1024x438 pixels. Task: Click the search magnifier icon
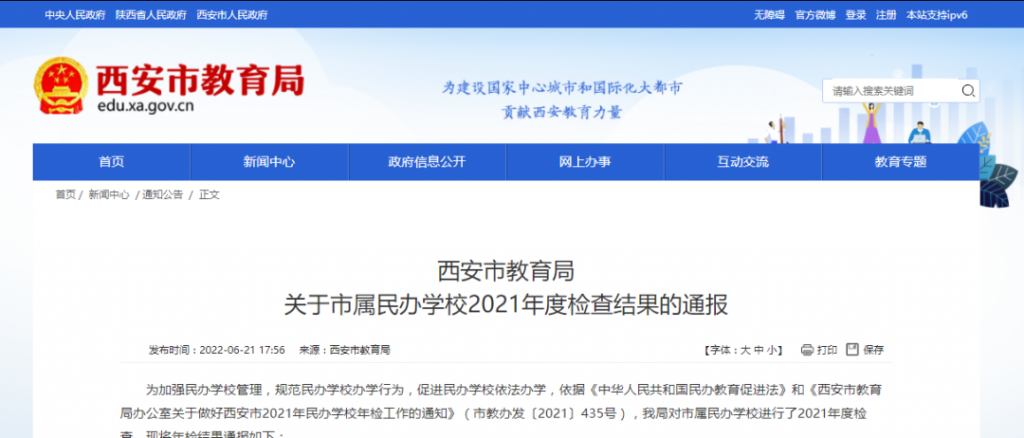click(x=967, y=91)
